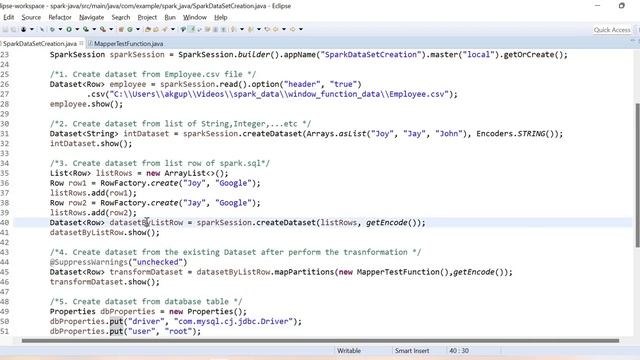Click the getEncode() call on line 40
This screenshot has height=360, width=640.
point(393,222)
